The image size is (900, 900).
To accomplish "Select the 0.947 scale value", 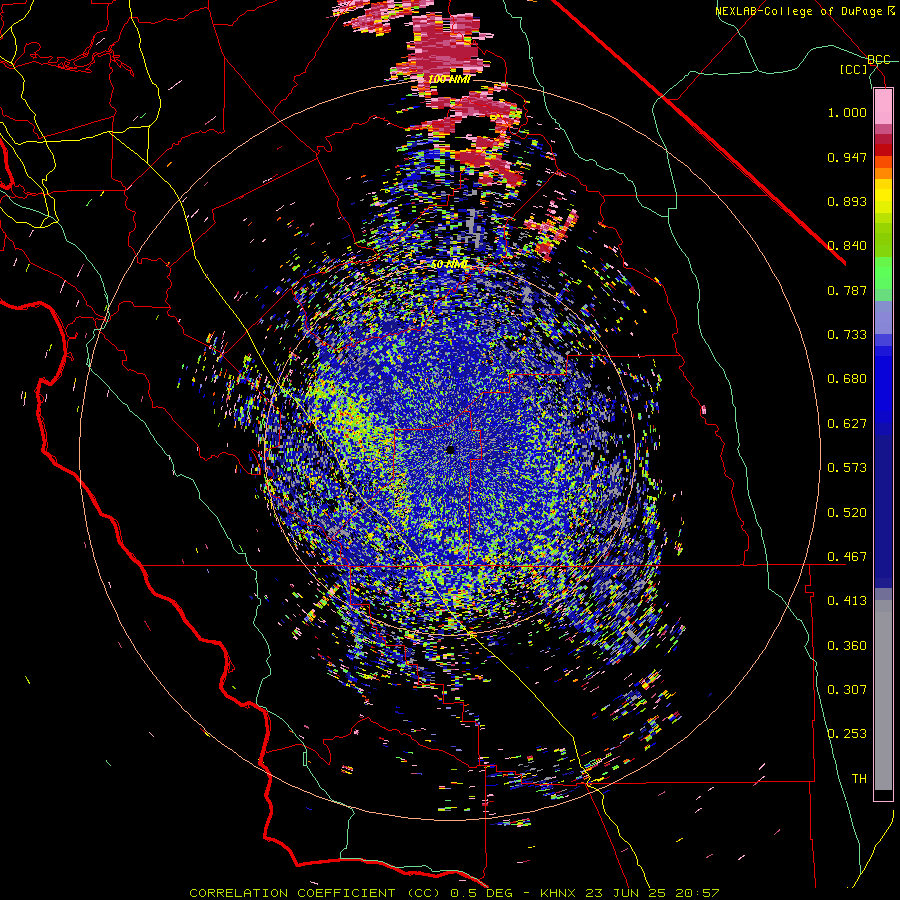I will pyautogui.click(x=847, y=157).
